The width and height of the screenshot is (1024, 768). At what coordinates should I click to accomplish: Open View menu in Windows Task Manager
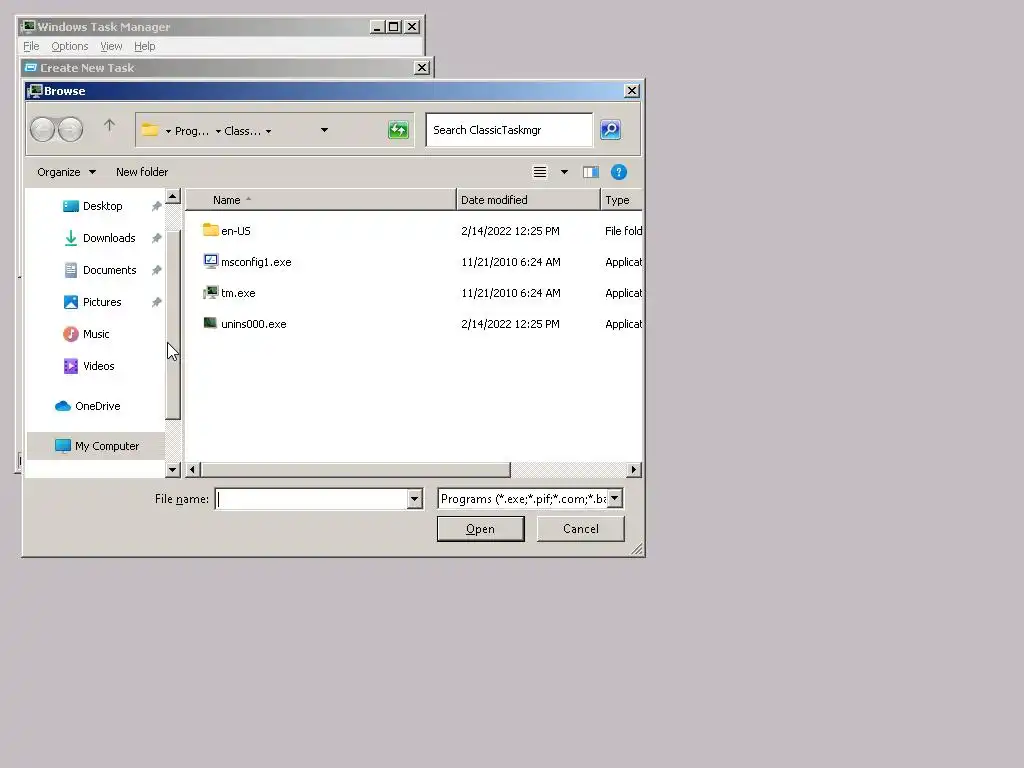[111, 46]
